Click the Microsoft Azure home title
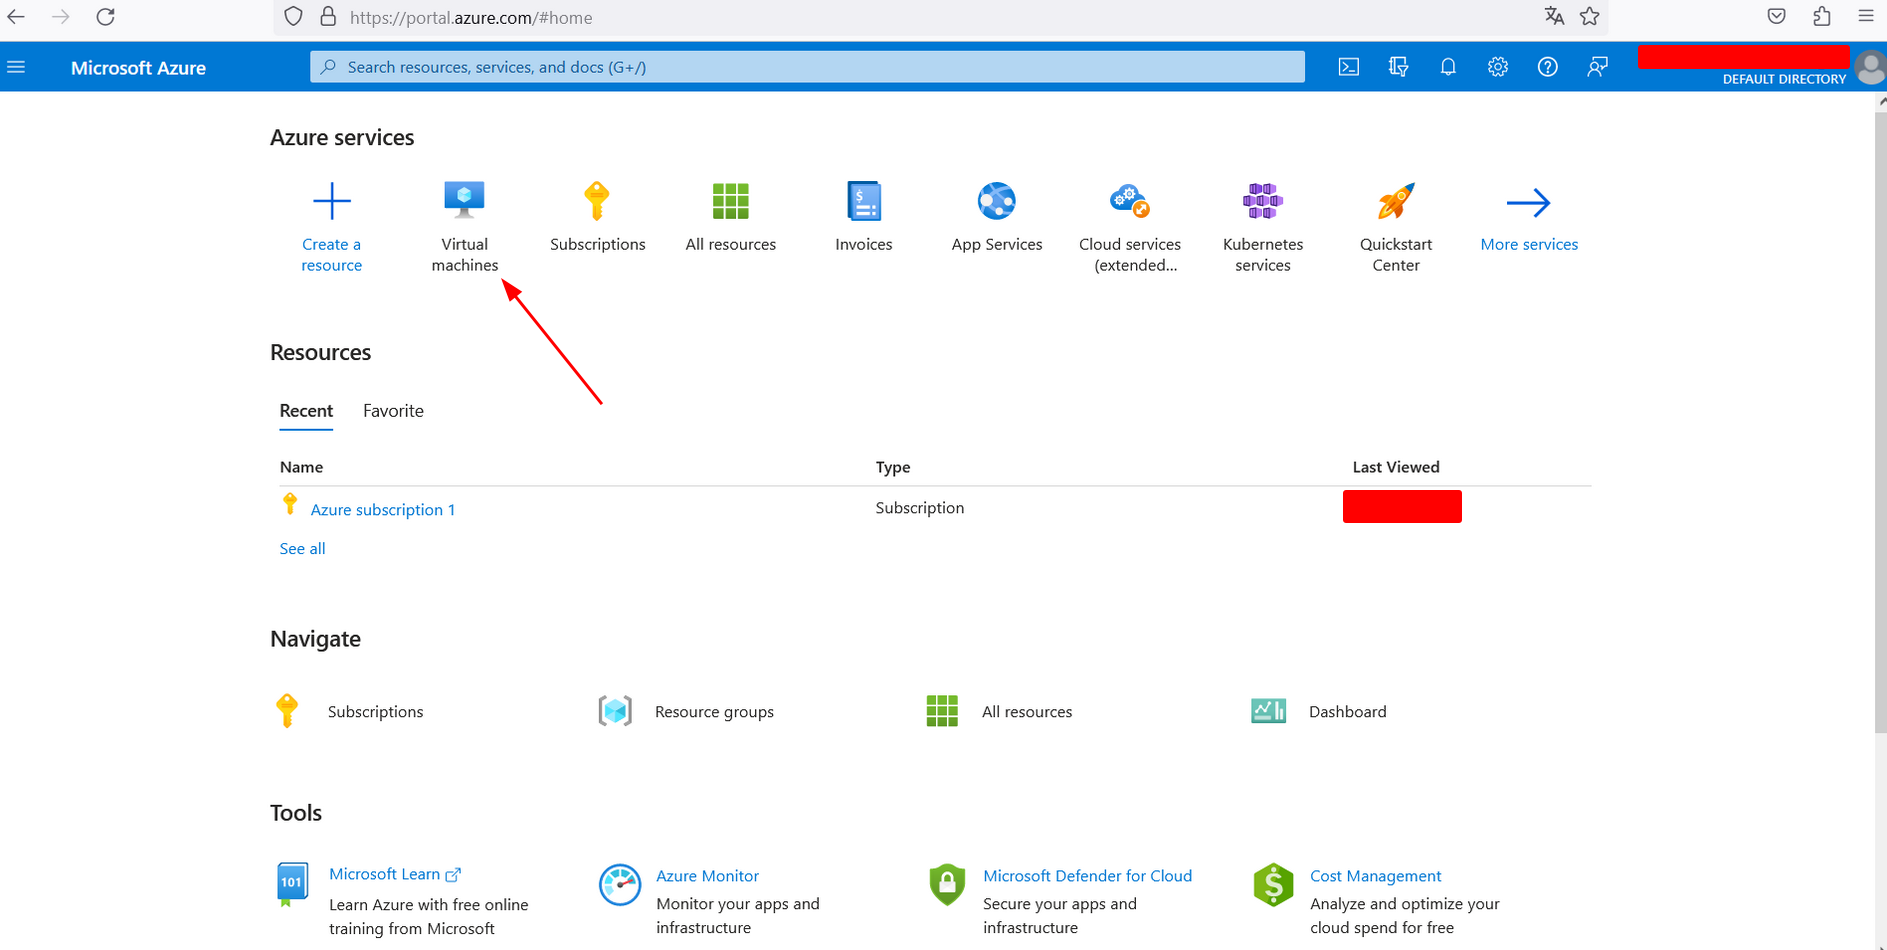 tap(138, 68)
